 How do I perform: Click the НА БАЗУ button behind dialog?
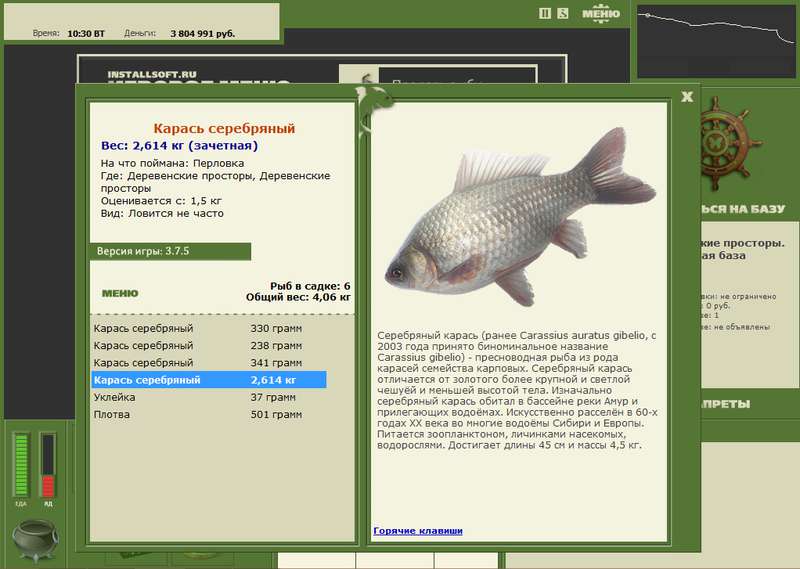click(x=743, y=209)
